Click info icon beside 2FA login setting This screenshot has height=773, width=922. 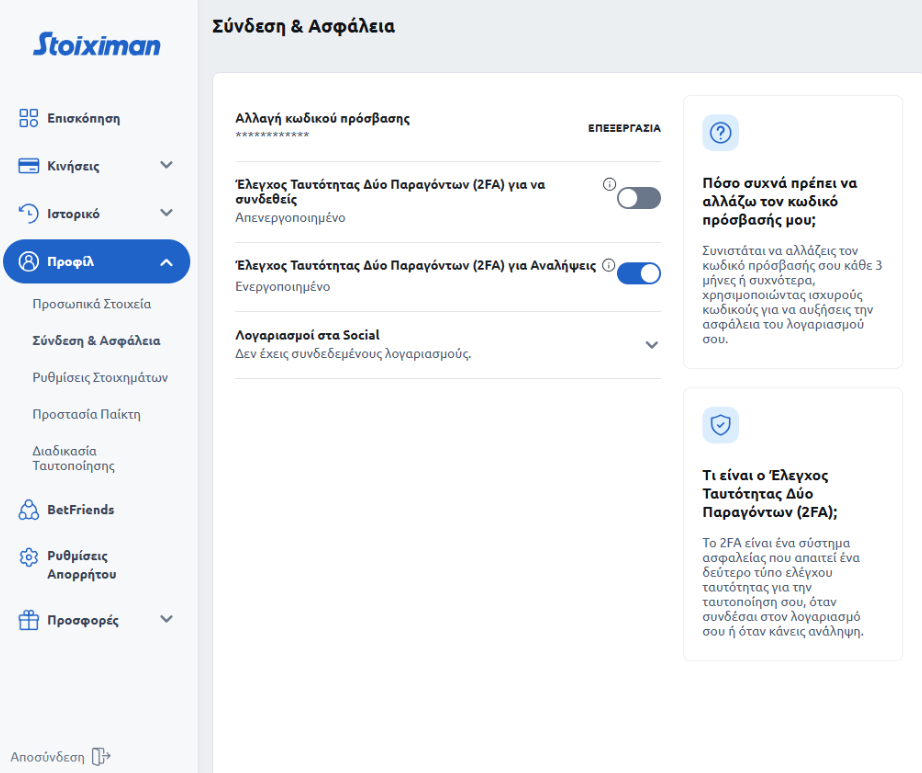609,184
